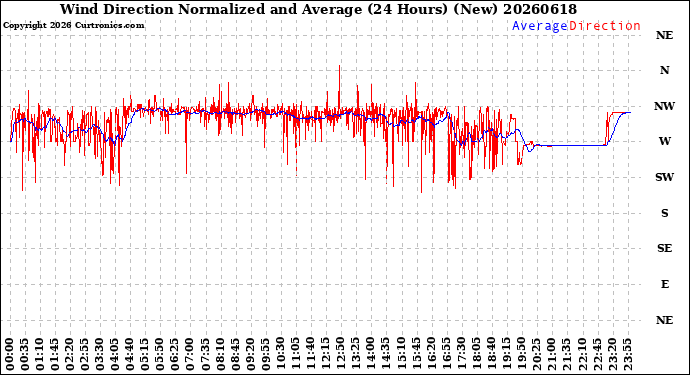Click the 'S' direction axis label
The image size is (690, 375).
[664, 213]
